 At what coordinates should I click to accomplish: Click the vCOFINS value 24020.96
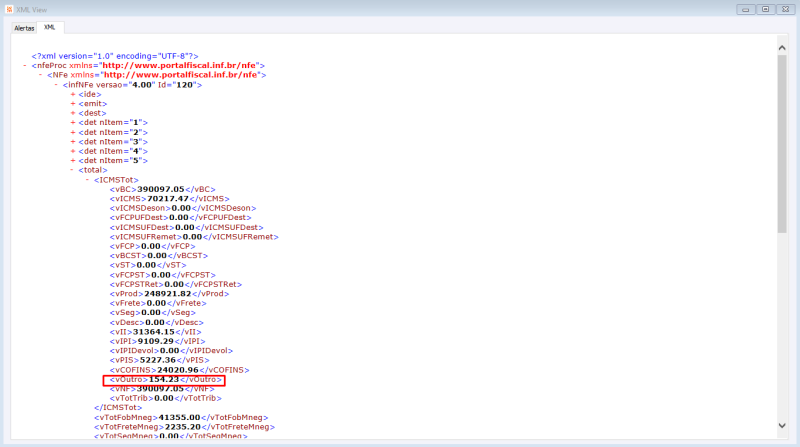click(x=178, y=370)
